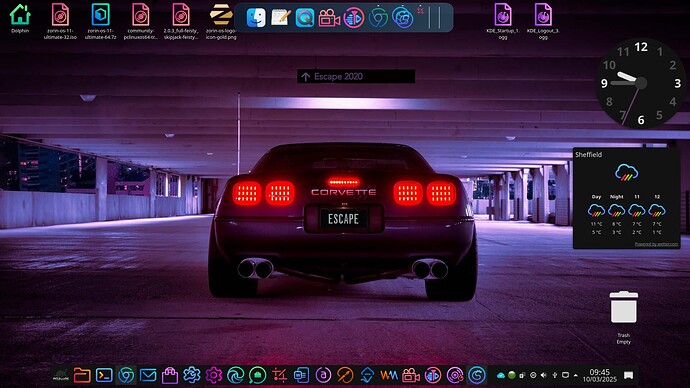Launch pink video camera icon in top dock

tap(329, 18)
